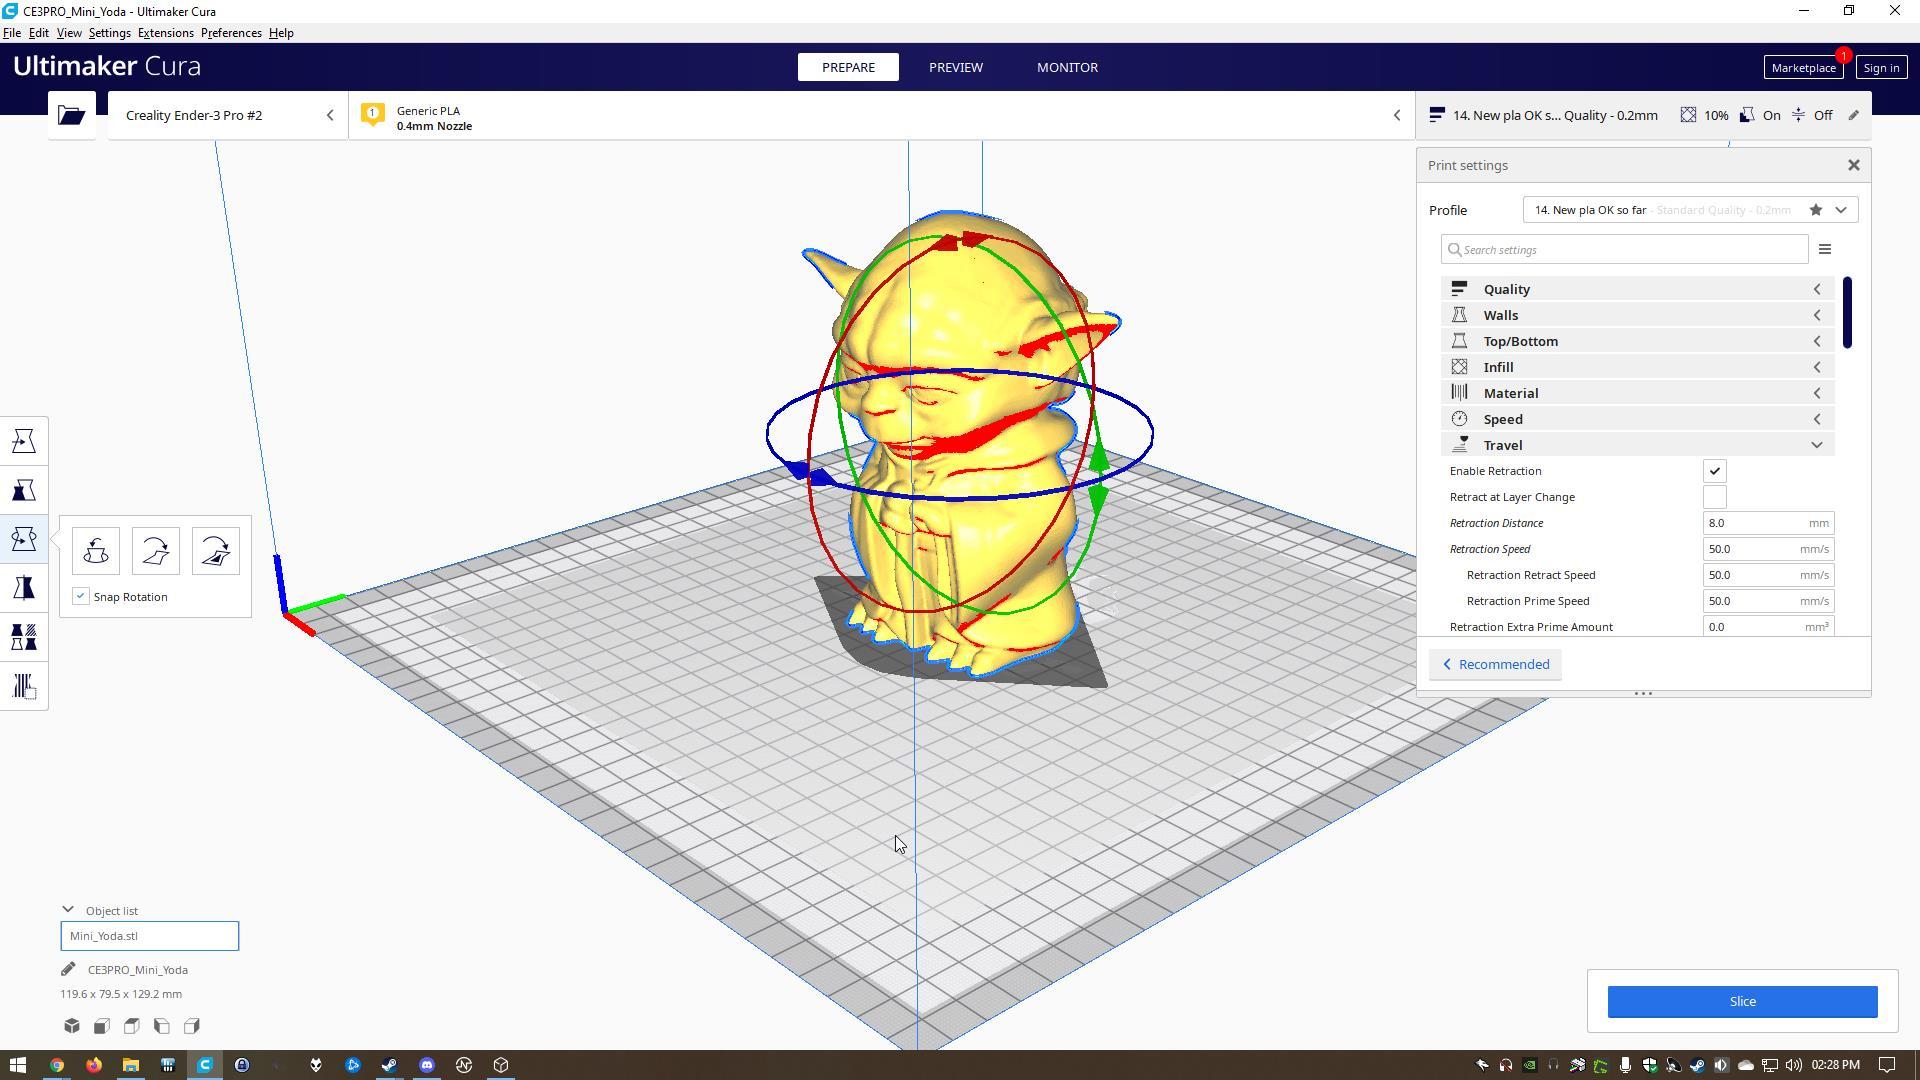This screenshot has height=1080, width=1920.
Task: Toggle the Snap Rotation checkbox
Action: pyautogui.click(x=81, y=597)
